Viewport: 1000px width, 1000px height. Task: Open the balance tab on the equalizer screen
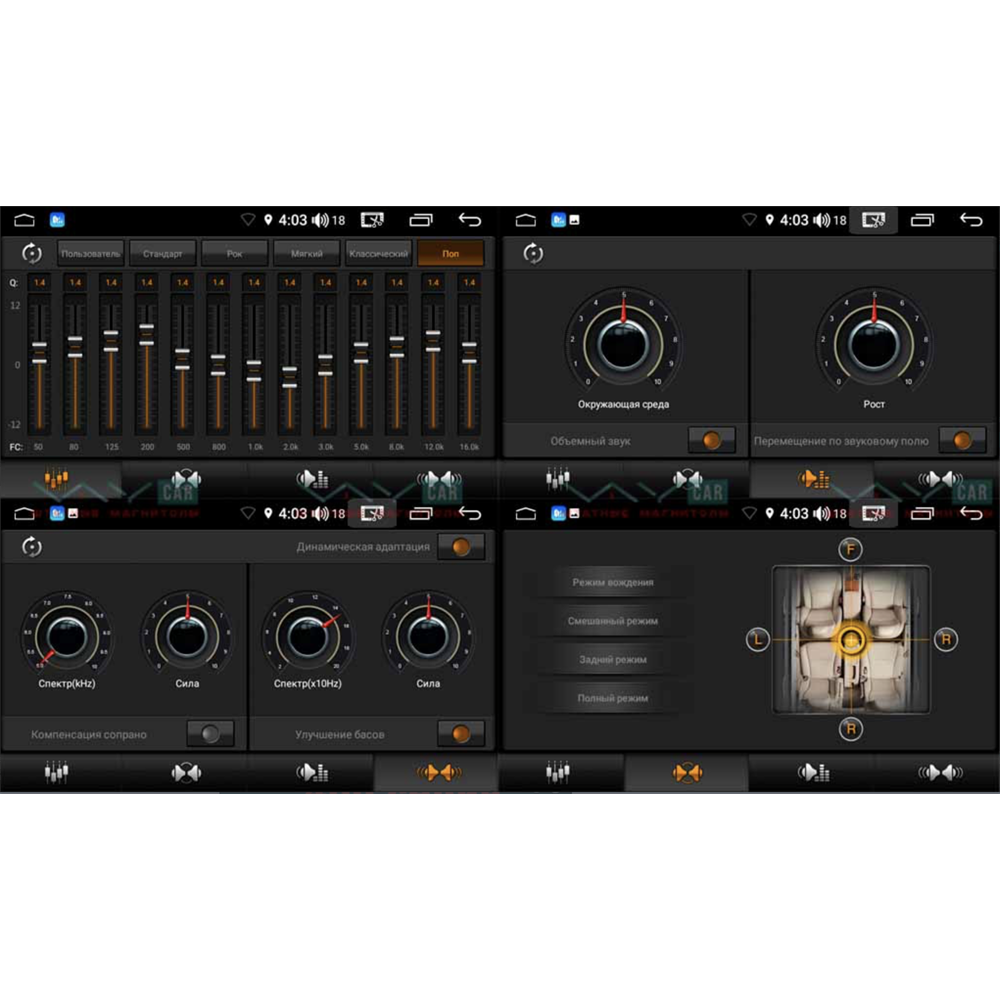pyautogui.click(x=186, y=478)
